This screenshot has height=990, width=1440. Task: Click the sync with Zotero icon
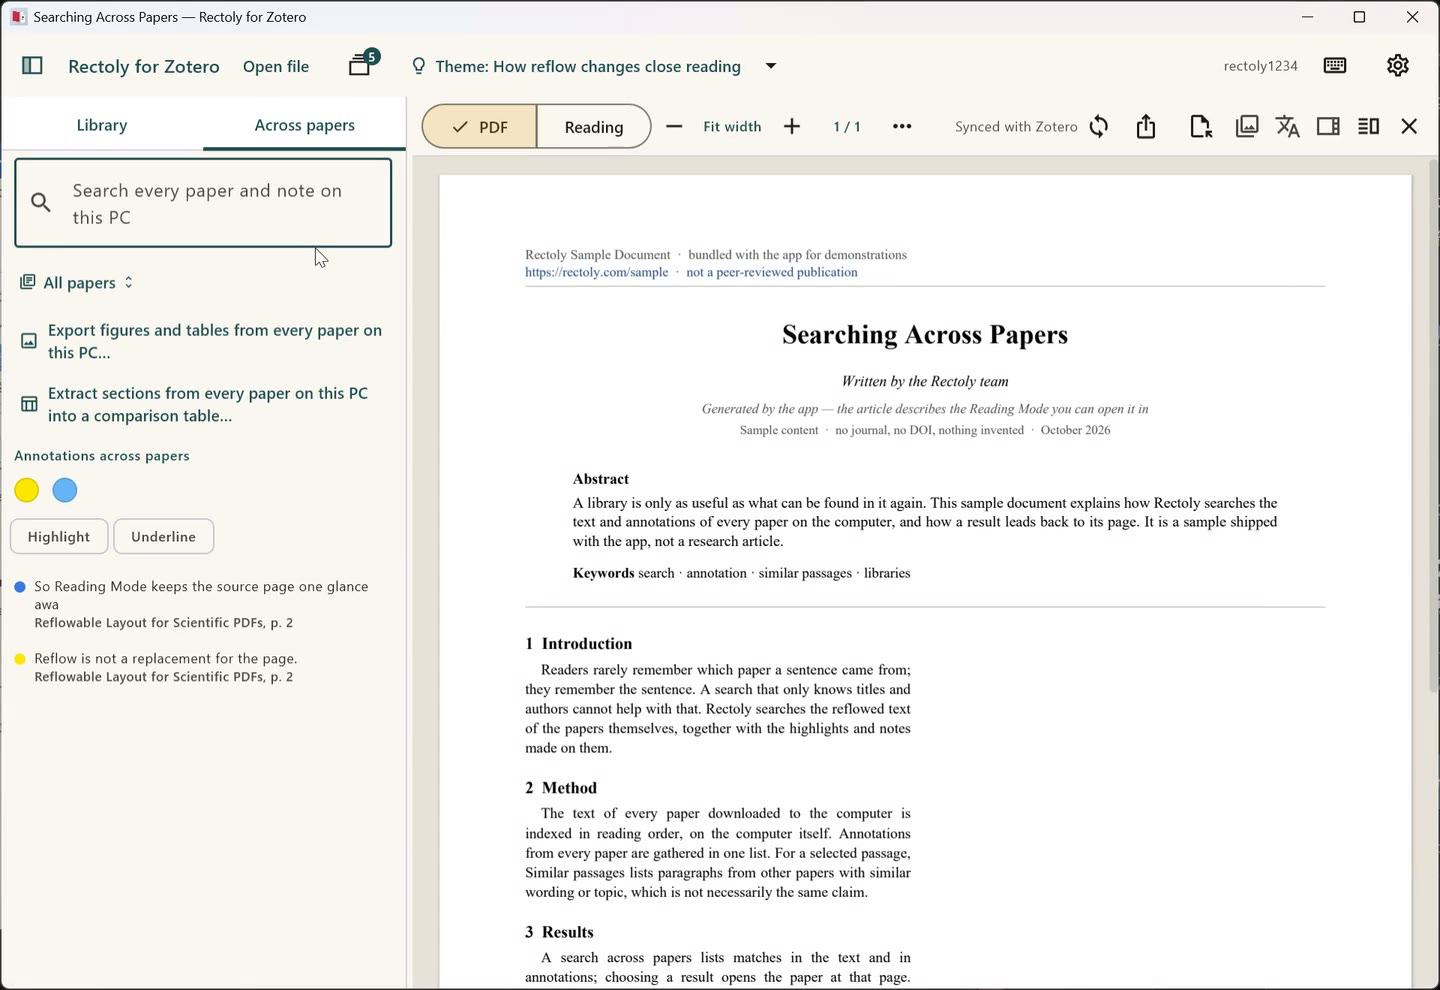(1099, 127)
